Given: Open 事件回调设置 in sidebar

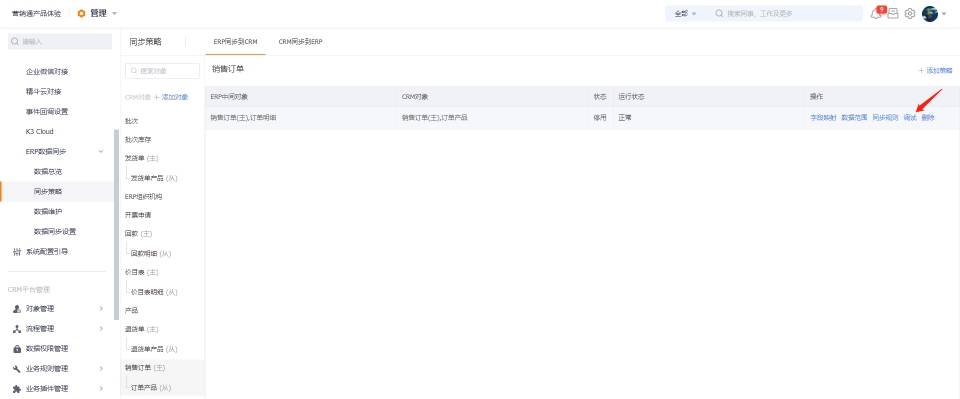Looking at the screenshot, I should point(47,111).
